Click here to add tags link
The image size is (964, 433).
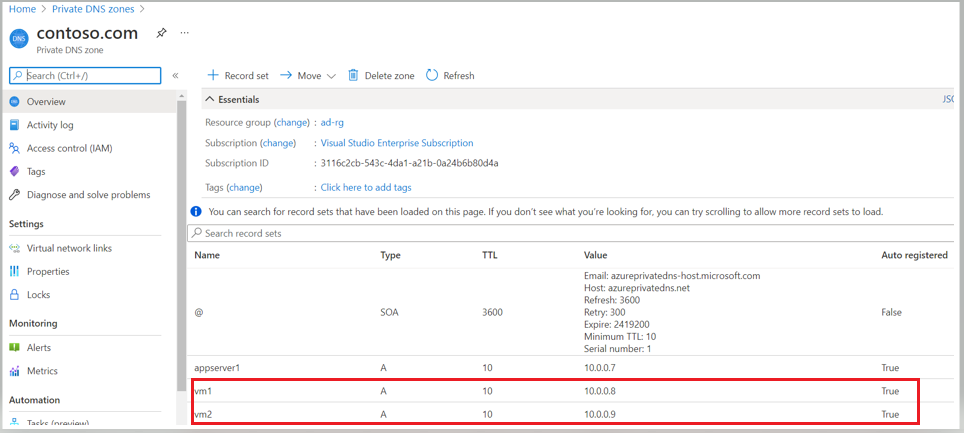[365, 187]
